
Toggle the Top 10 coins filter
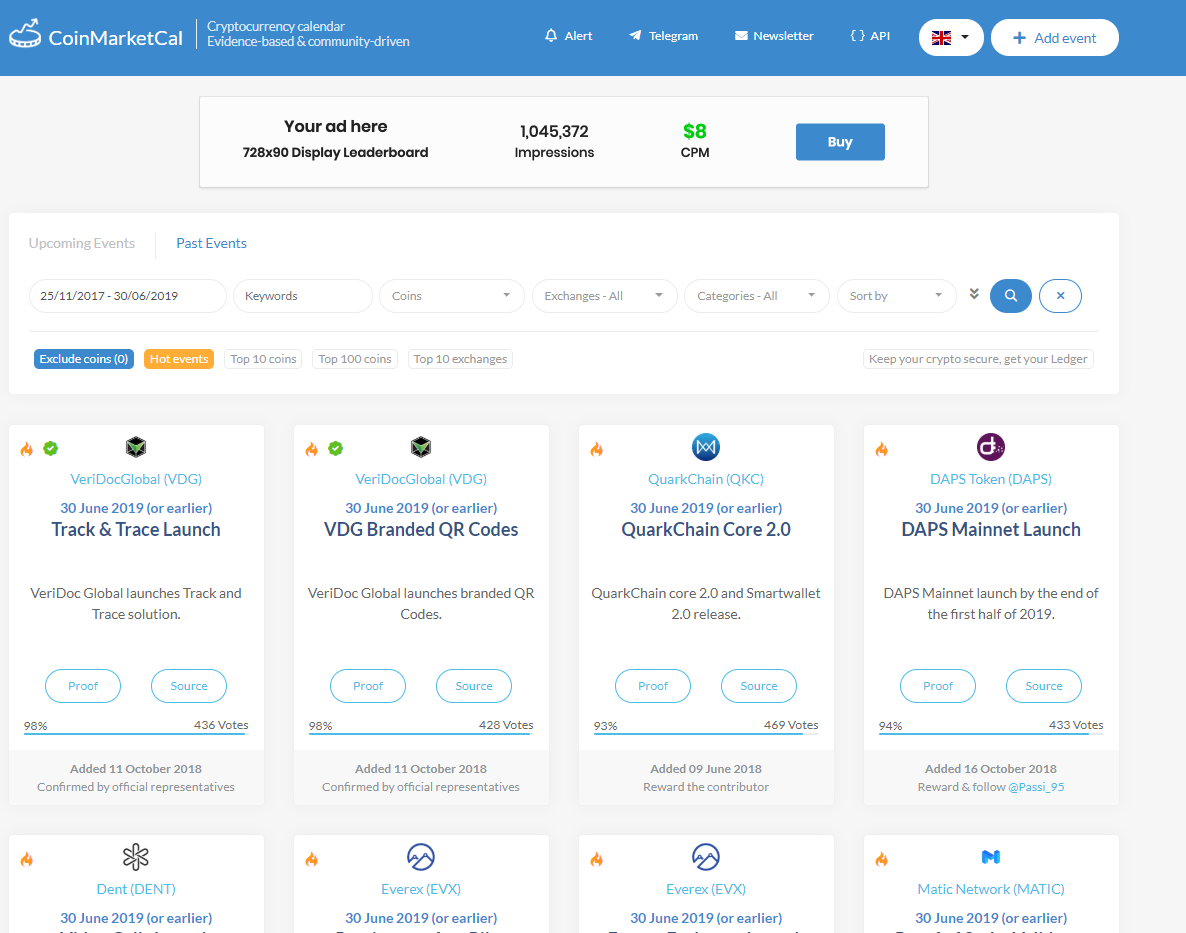[x=263, y=358]
